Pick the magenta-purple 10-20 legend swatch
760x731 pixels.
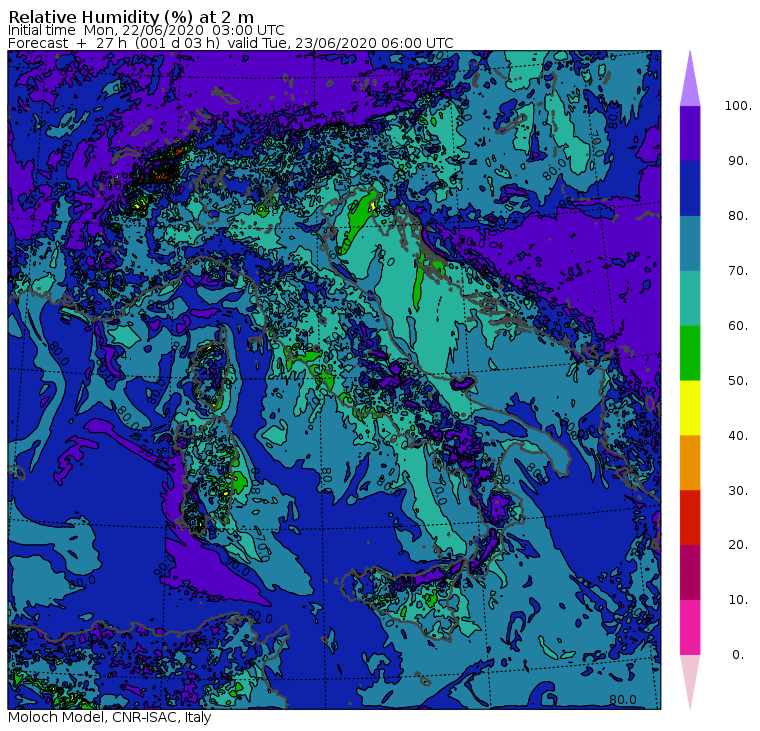click(690, 572)
